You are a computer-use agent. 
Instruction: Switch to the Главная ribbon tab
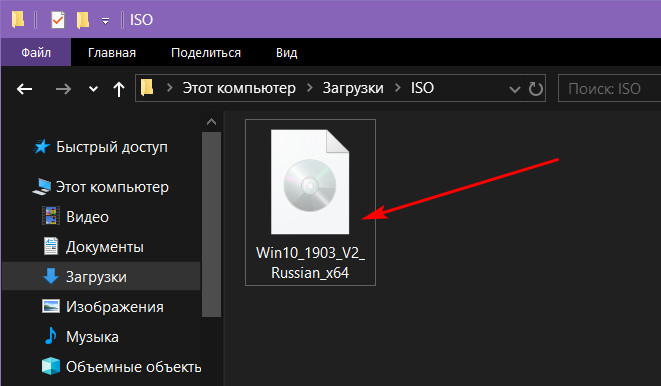coord(112,53)
